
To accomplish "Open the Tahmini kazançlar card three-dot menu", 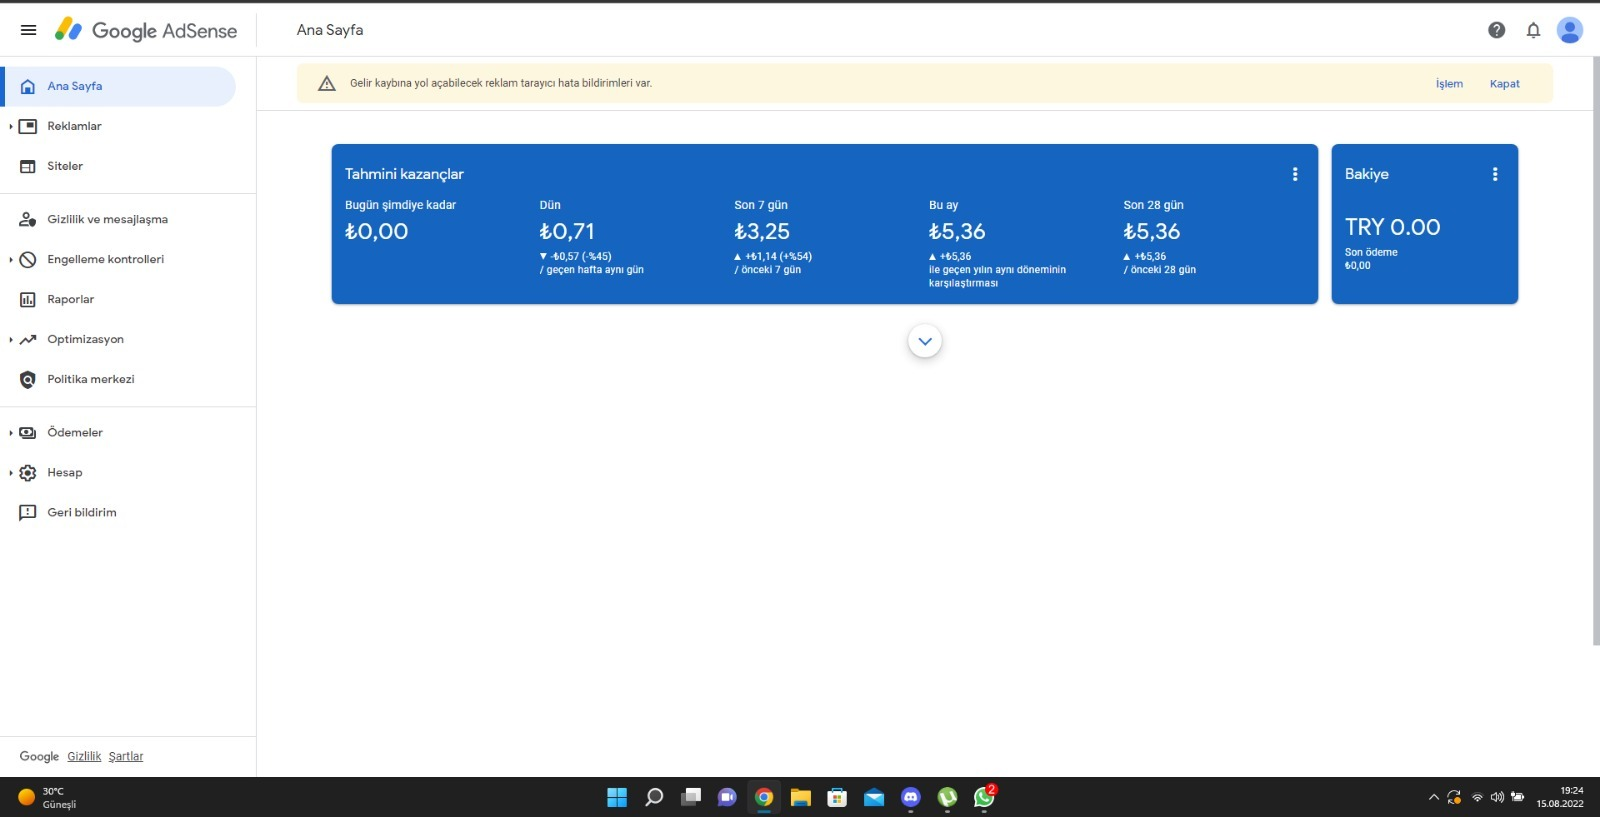I will (x=1295, y=174).
